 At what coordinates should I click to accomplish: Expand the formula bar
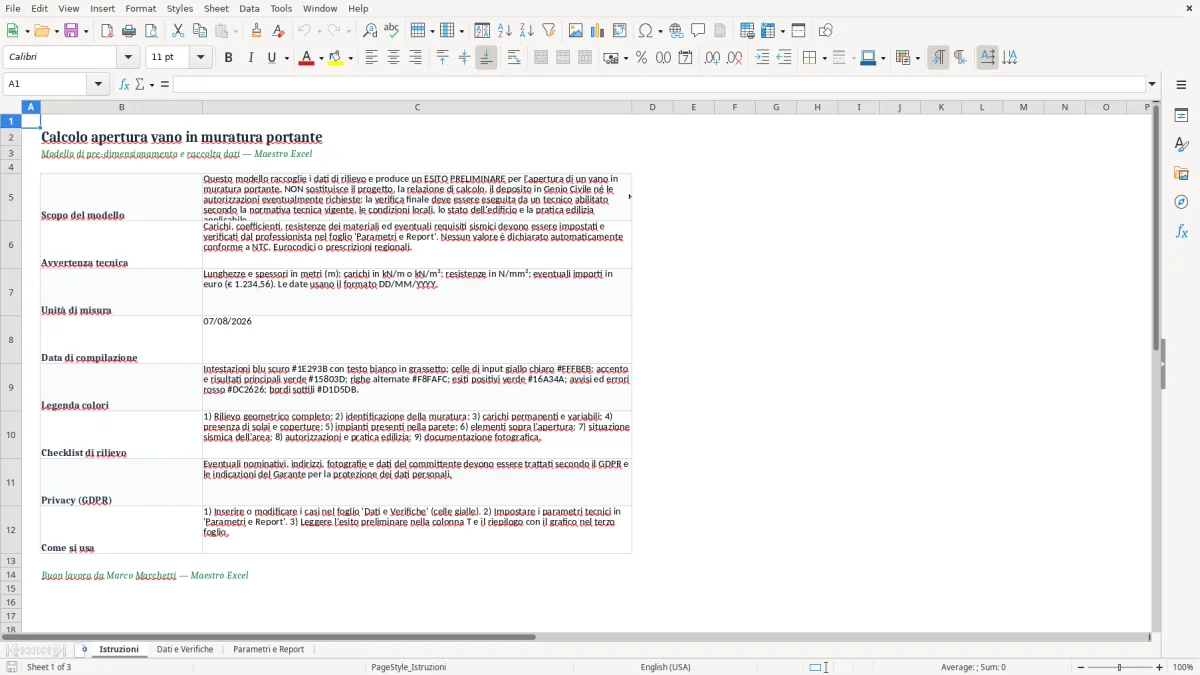[x=1152, y=84]
